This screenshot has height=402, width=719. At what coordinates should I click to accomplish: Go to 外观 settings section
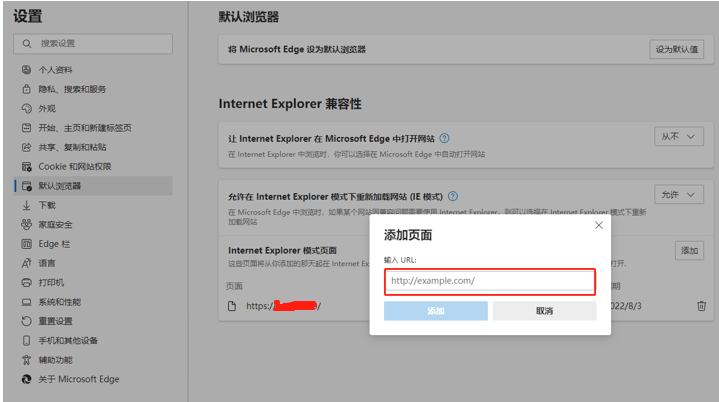coord(94,109)
